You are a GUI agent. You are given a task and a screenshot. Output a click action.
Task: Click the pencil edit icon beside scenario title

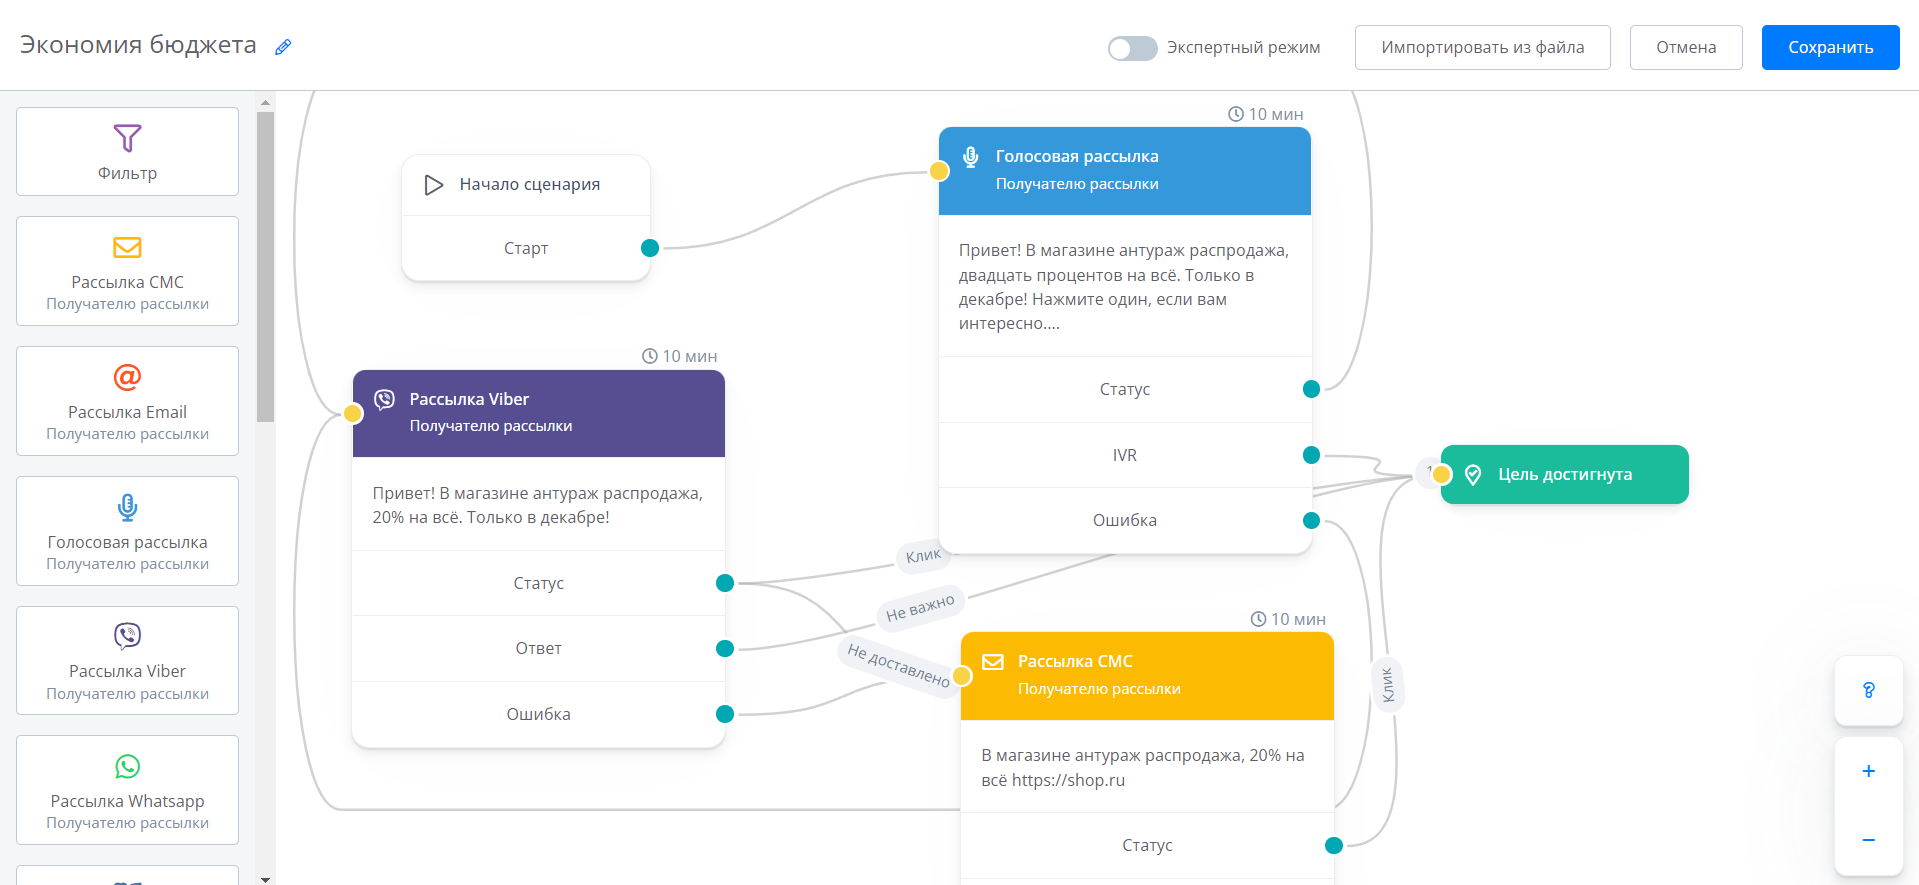283,47
